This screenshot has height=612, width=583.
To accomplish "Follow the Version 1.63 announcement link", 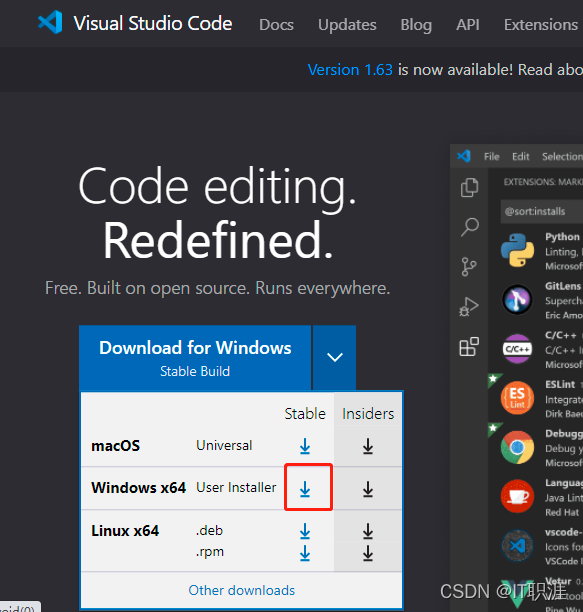I will coord(350,70).
